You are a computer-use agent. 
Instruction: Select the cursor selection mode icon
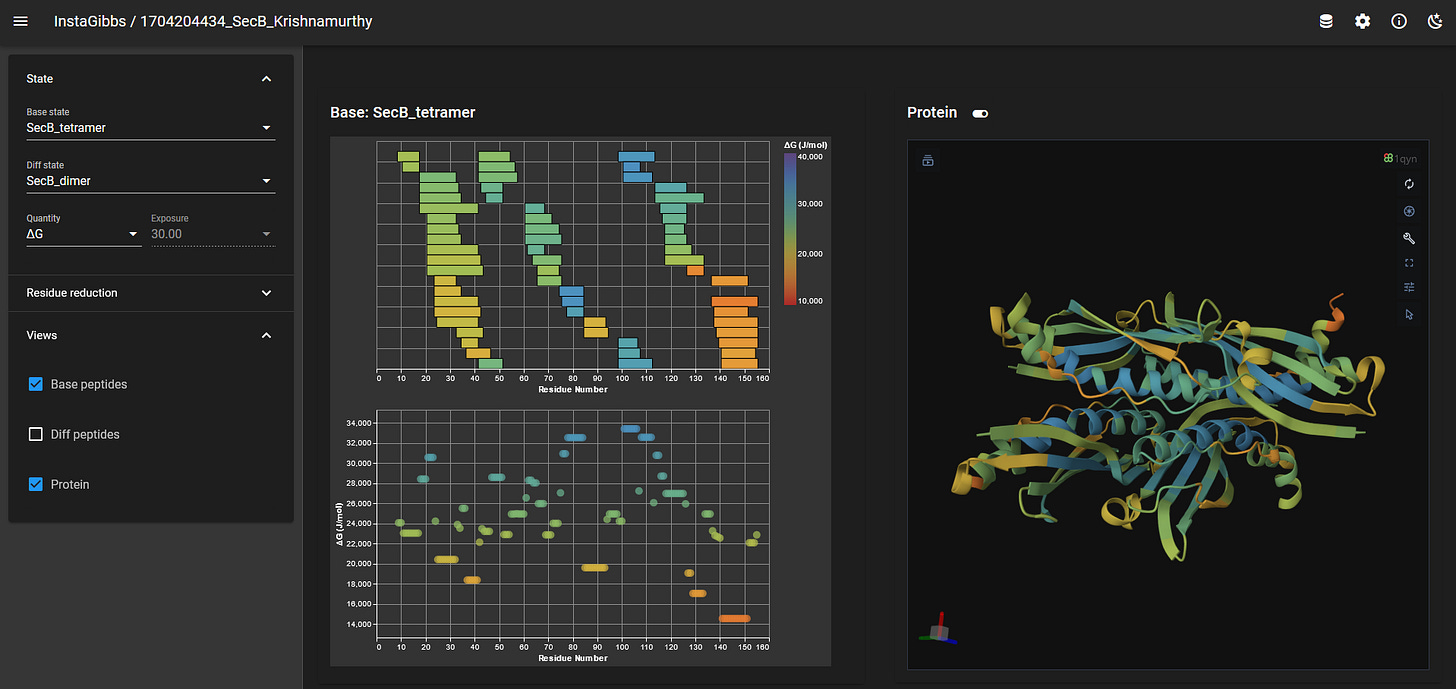[1409, 314]
